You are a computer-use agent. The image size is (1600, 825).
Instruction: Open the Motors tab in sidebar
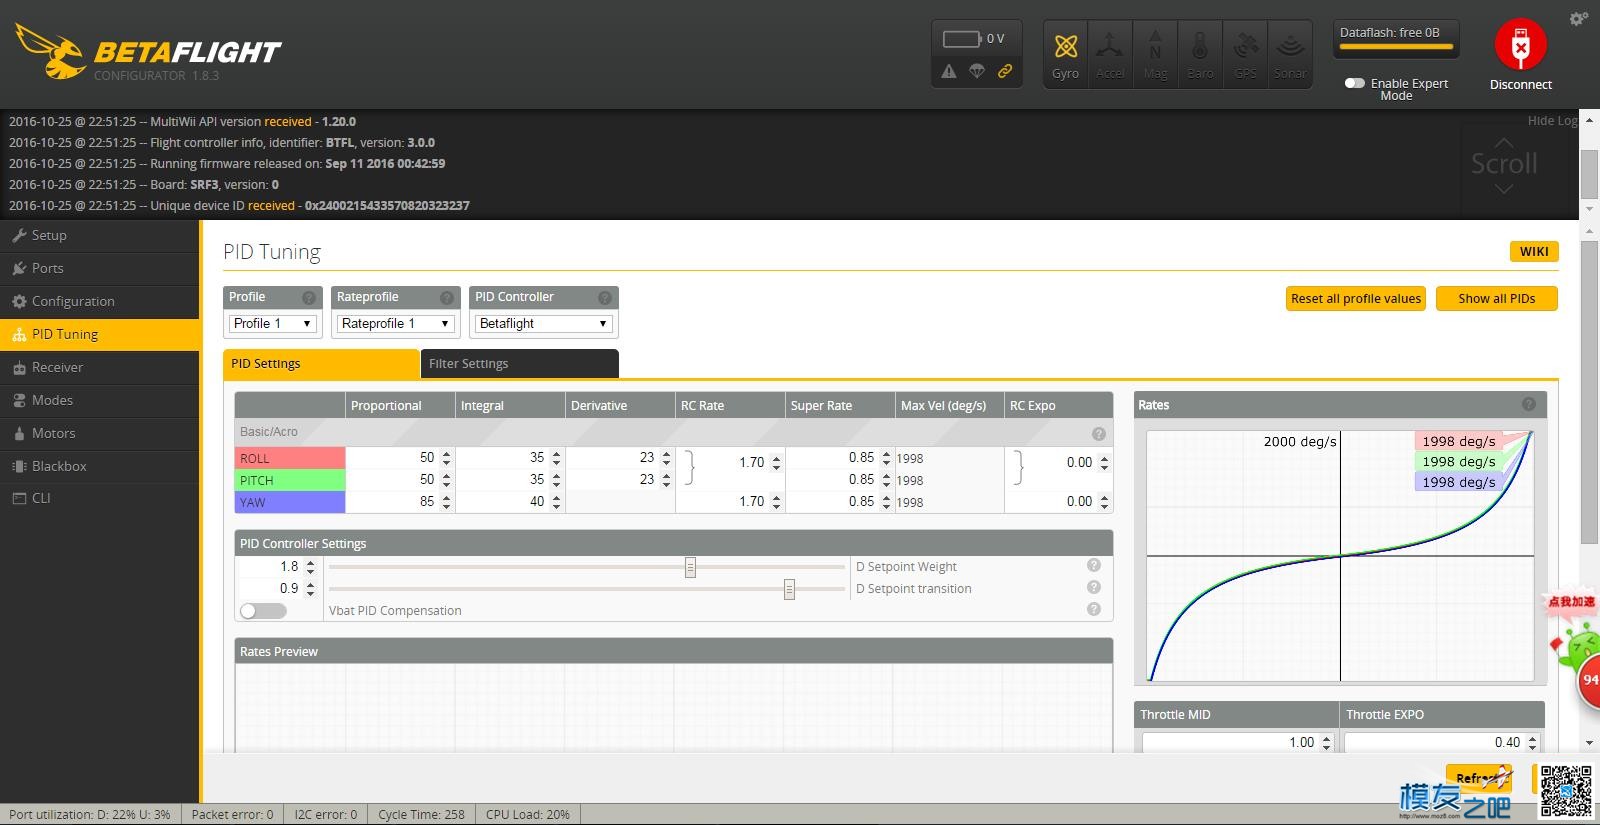(x=100, y=433)
